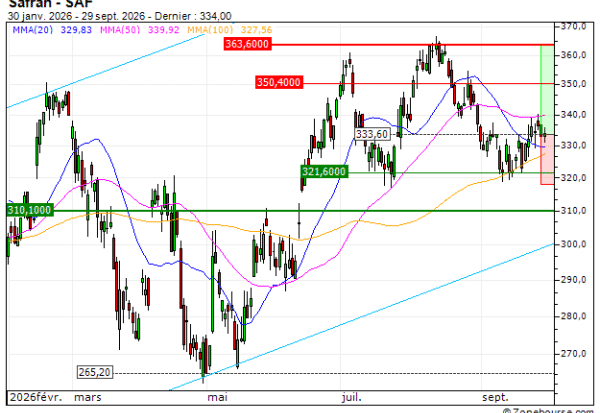Click the mars month label
This screenshot has height=413, width=600.
88,397
